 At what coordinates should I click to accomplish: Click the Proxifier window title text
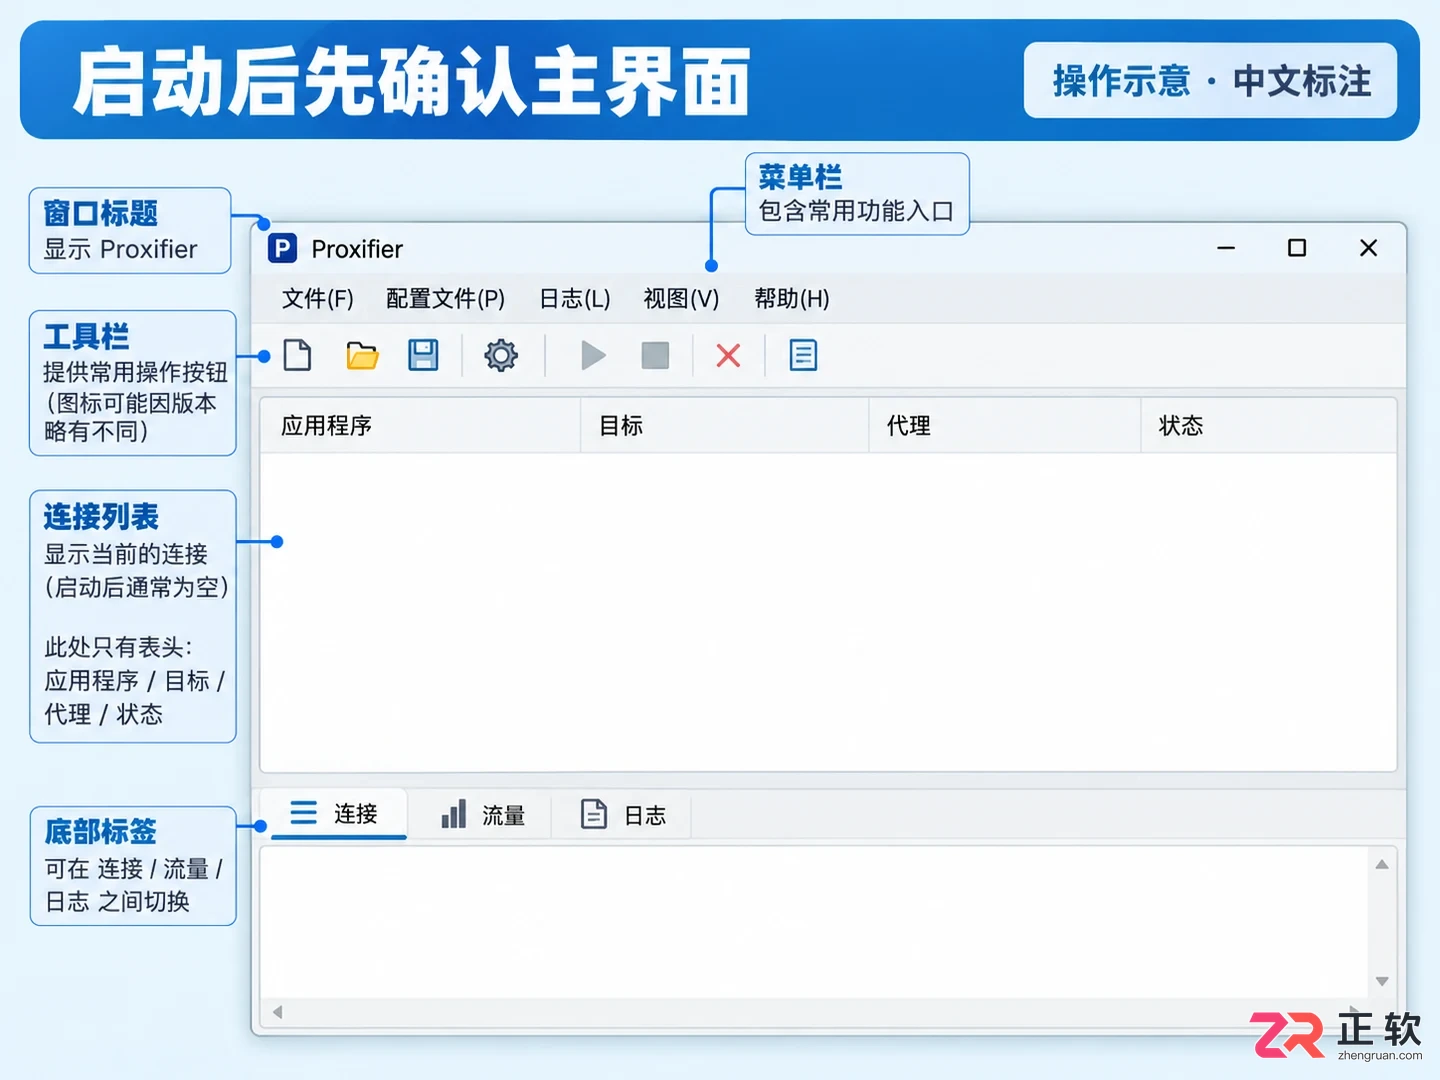357,249
